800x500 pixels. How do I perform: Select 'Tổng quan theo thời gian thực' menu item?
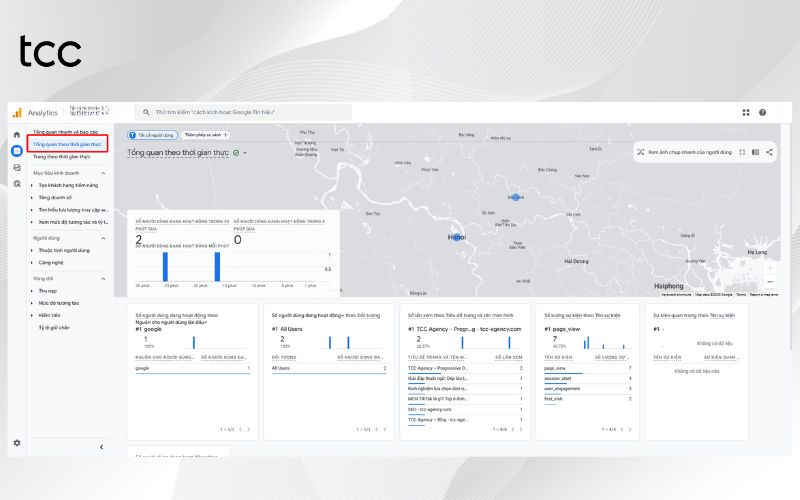tap(67, 144)
